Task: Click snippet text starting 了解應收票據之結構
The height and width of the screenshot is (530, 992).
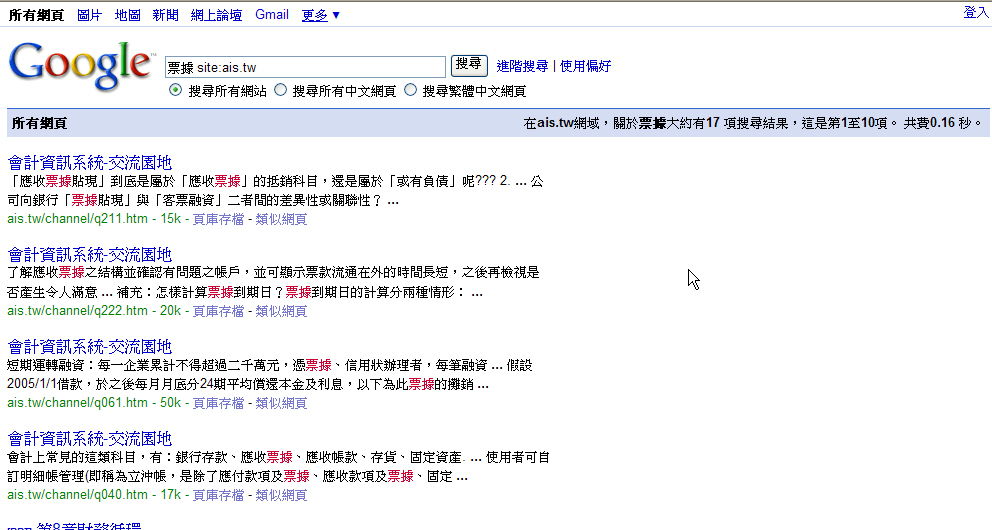Action: coord(273,283)
